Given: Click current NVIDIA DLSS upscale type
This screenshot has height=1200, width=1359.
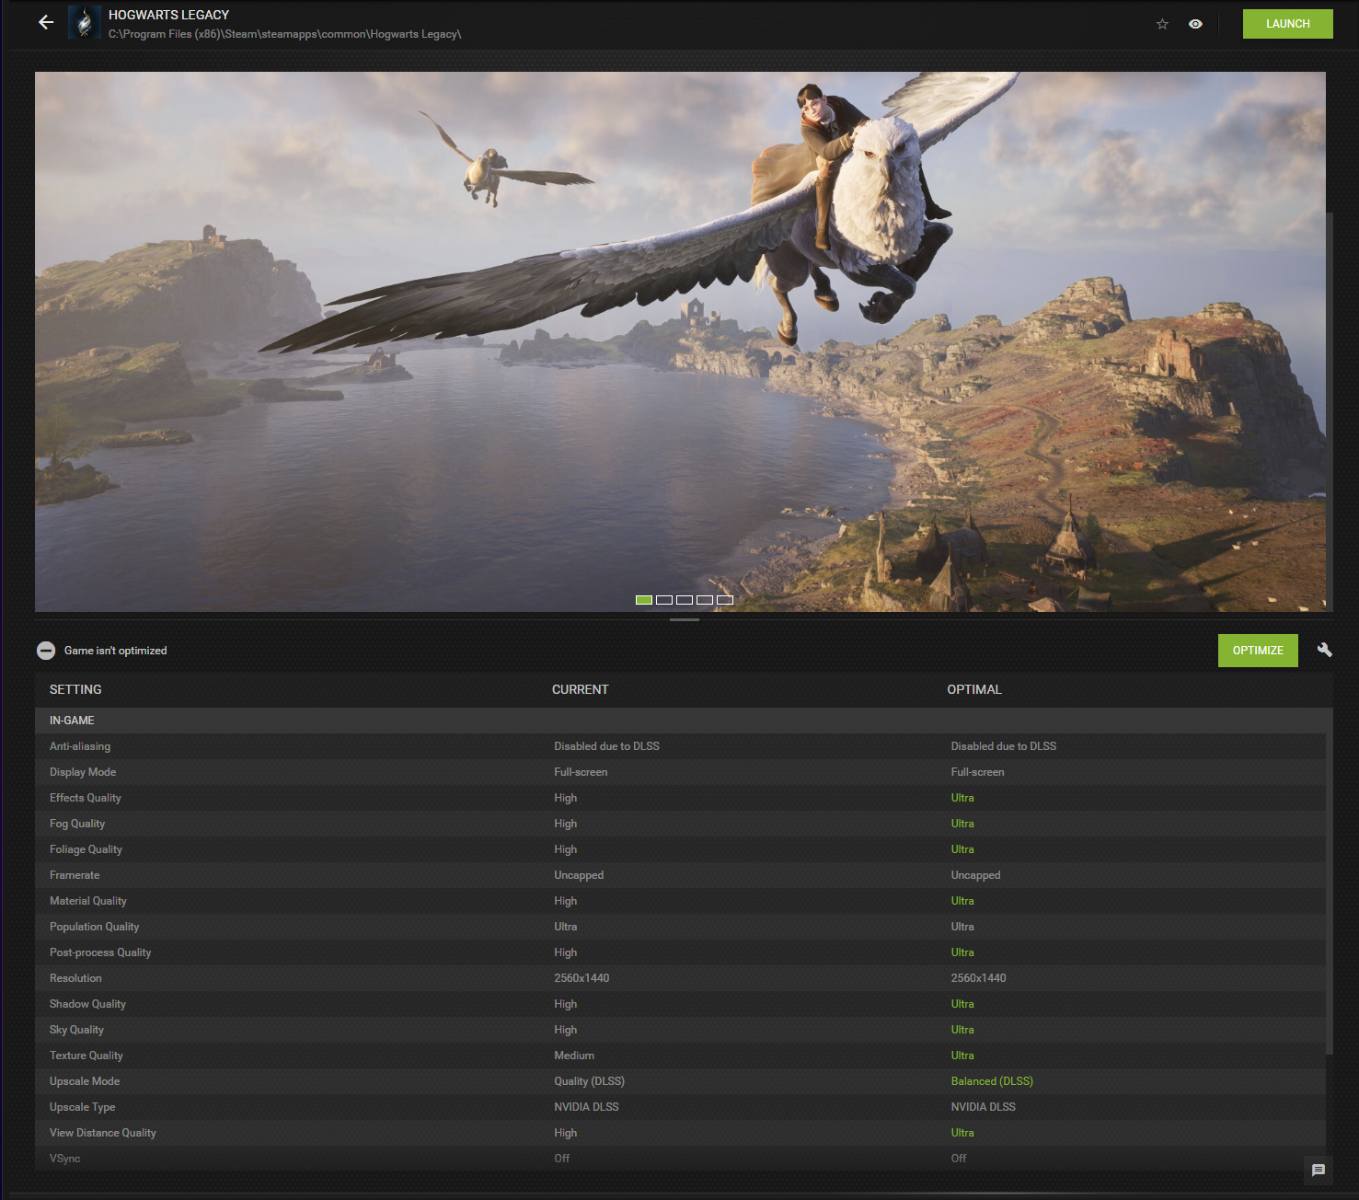Looking at the screenshot, I should click(x=586, y=1107).
